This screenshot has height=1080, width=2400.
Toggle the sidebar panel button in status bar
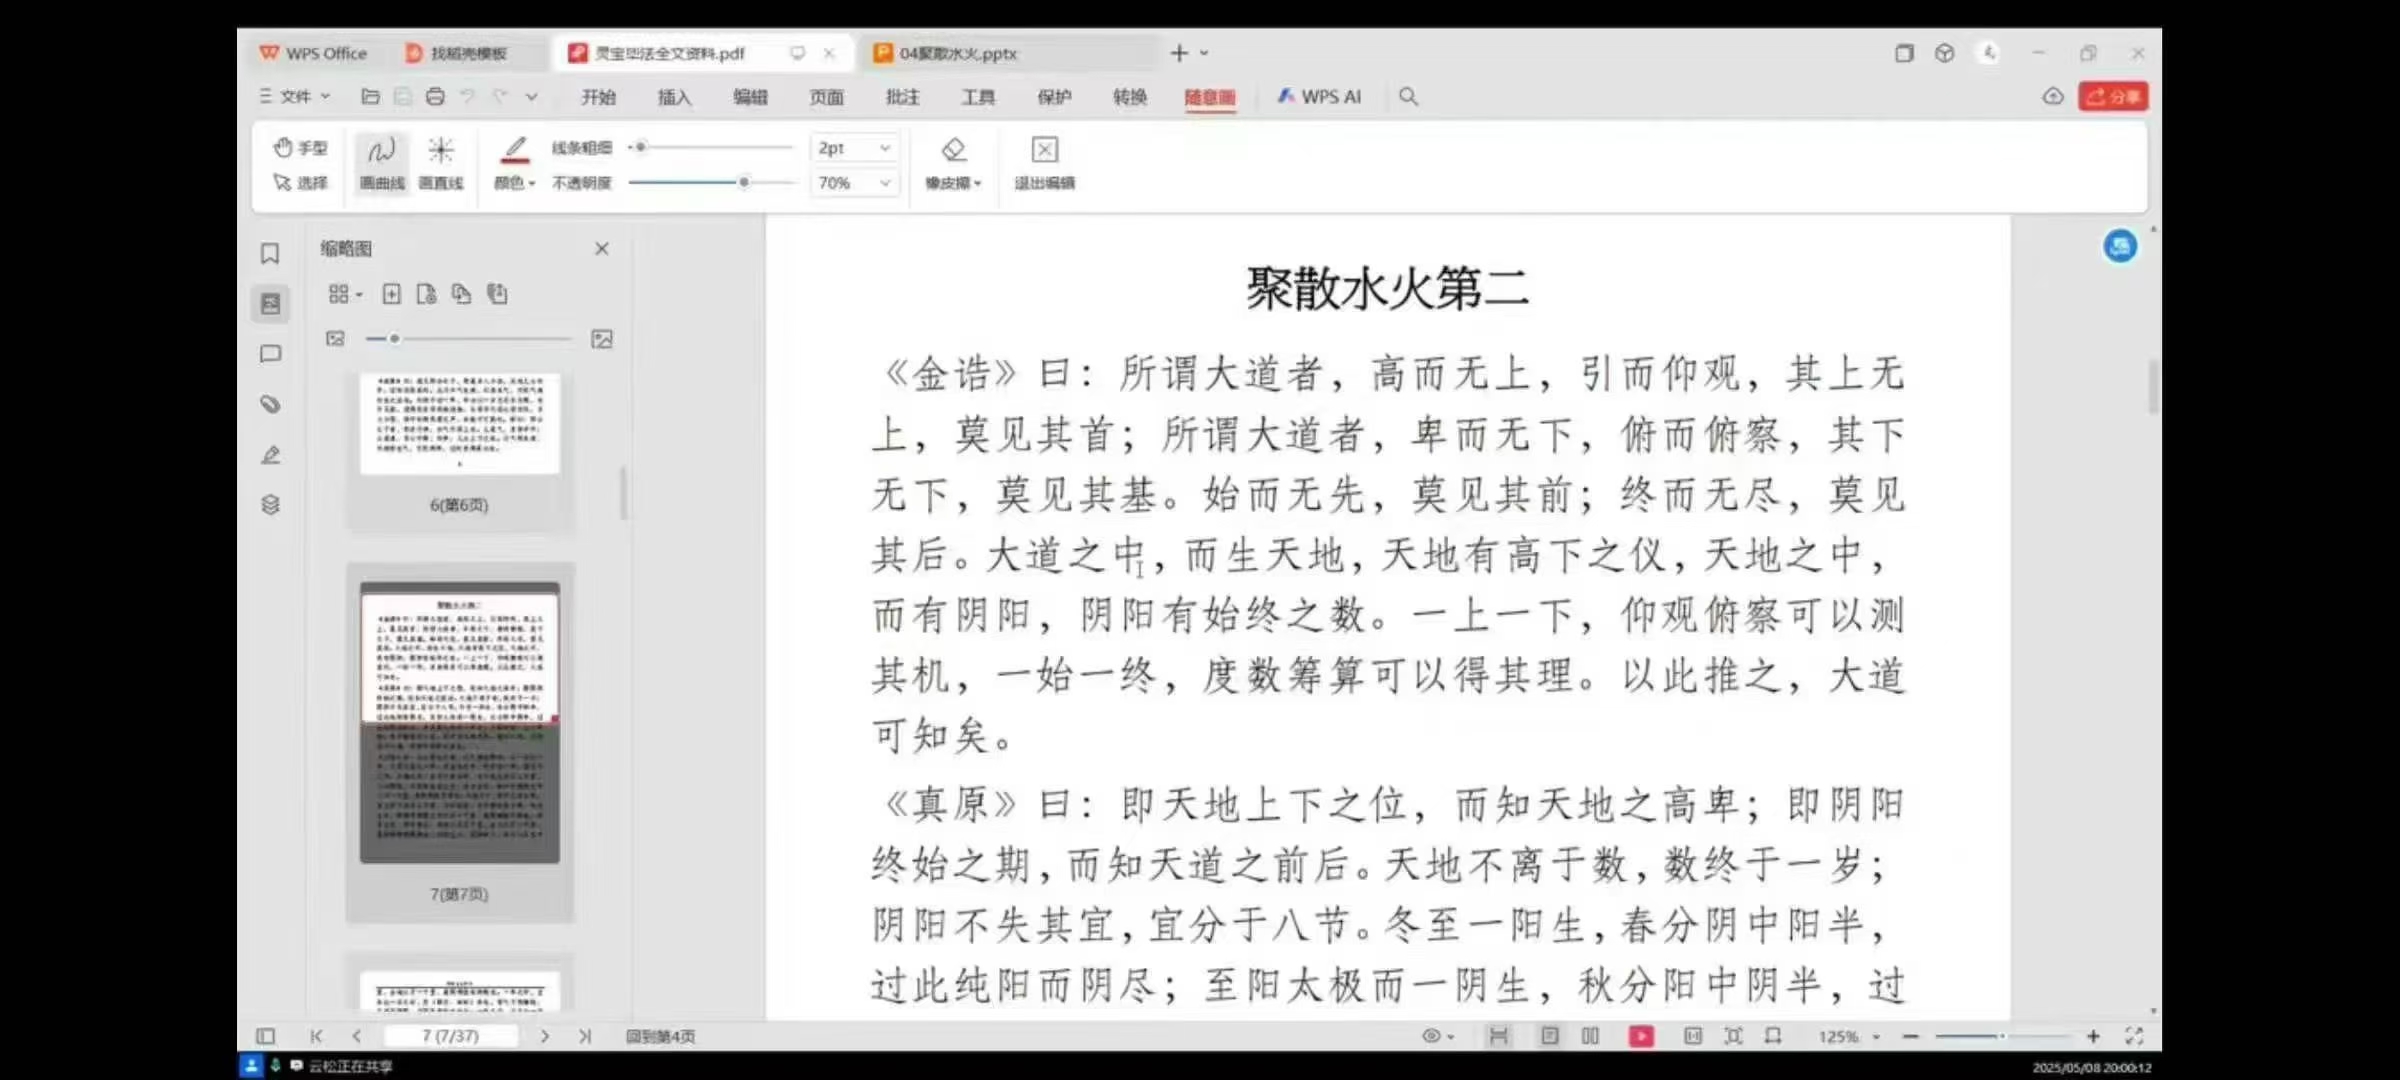point(265,1036)
